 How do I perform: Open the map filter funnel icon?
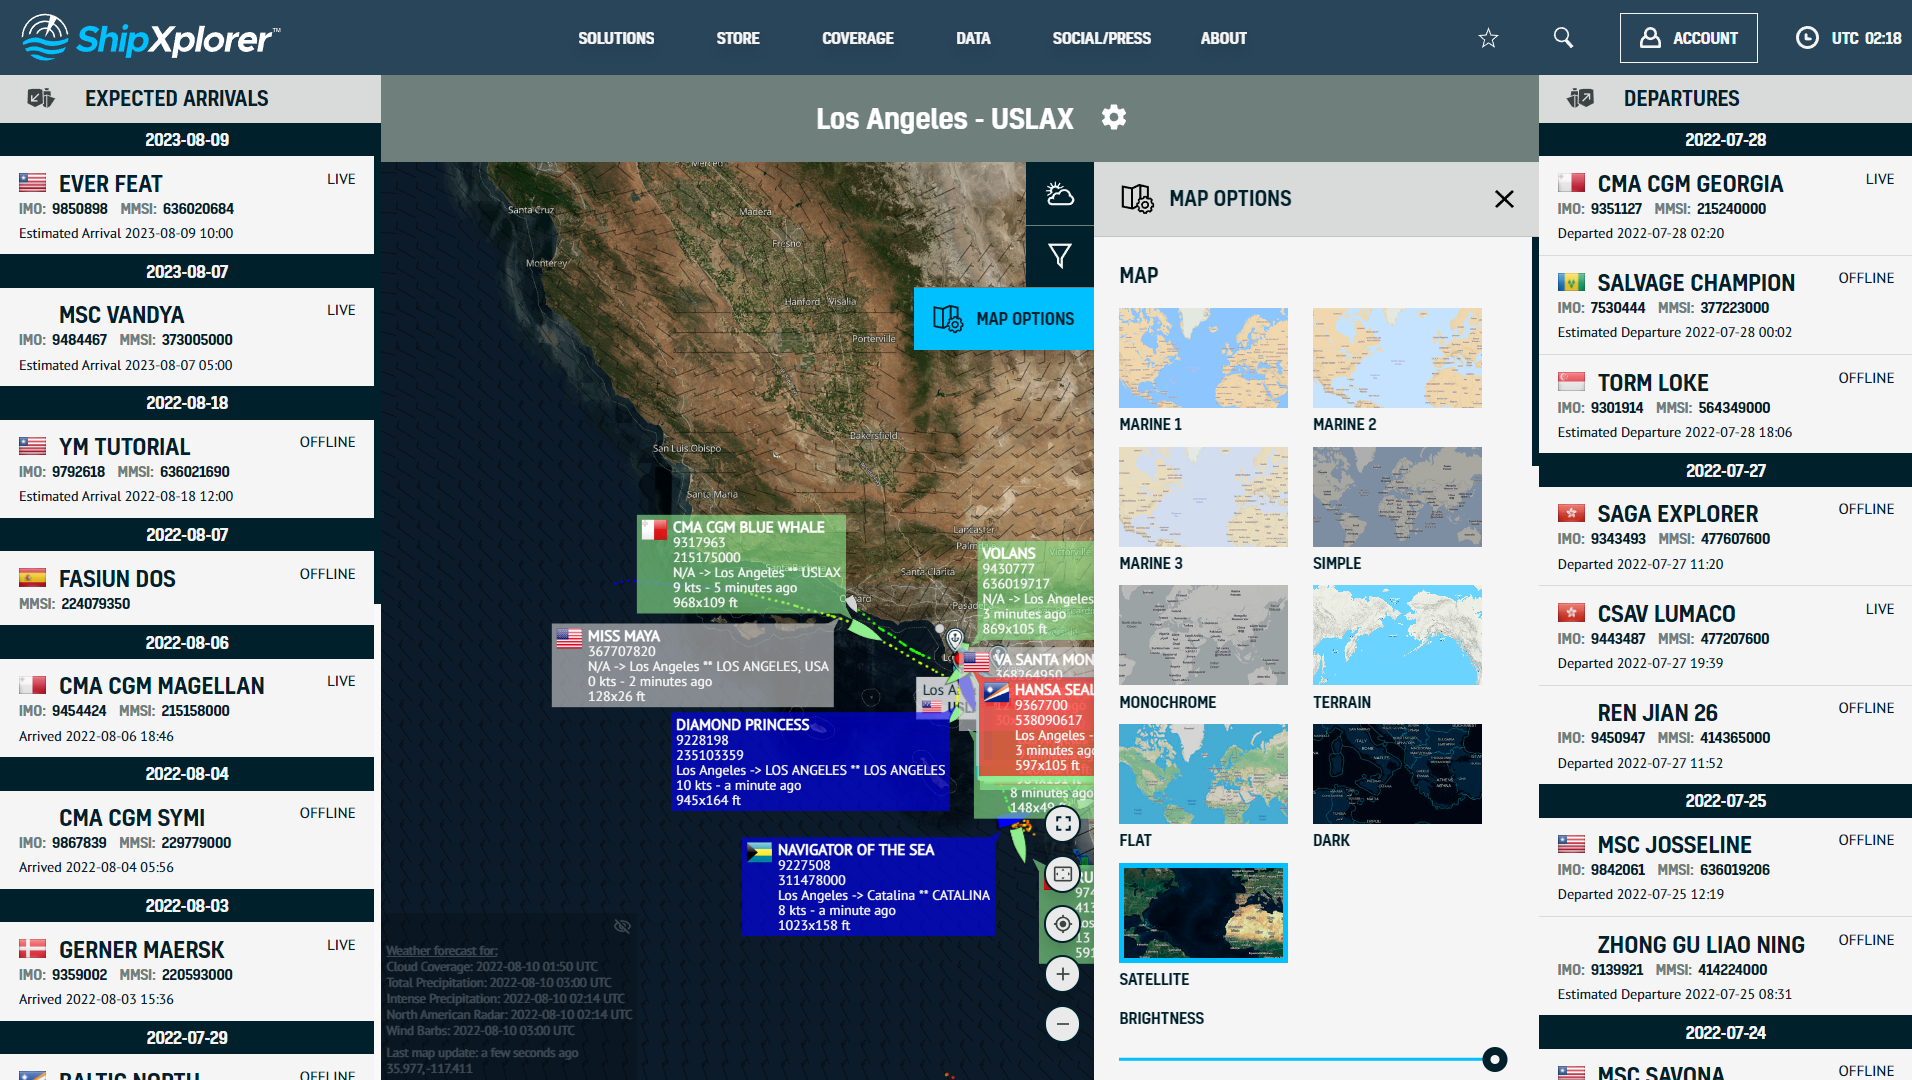tap(1059, 256)
